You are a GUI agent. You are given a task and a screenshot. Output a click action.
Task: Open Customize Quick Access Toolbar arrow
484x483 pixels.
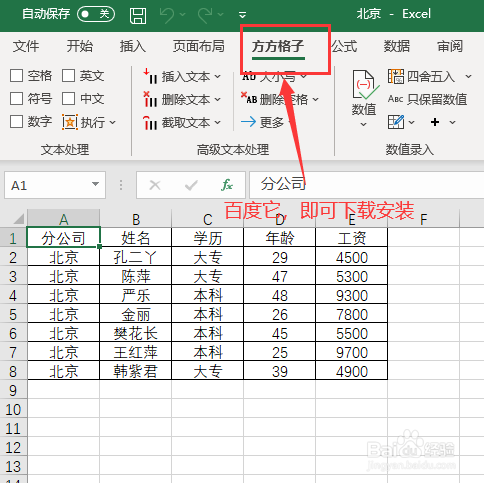(x=243, y=15)
